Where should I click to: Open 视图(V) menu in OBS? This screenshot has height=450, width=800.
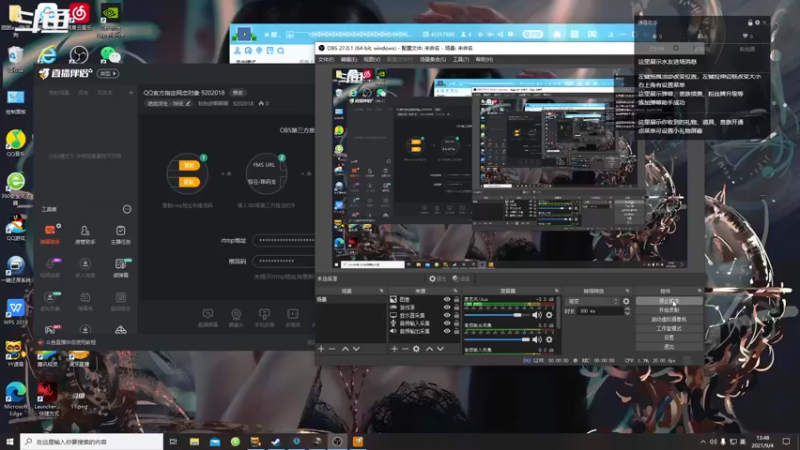(x=372, y=60)
